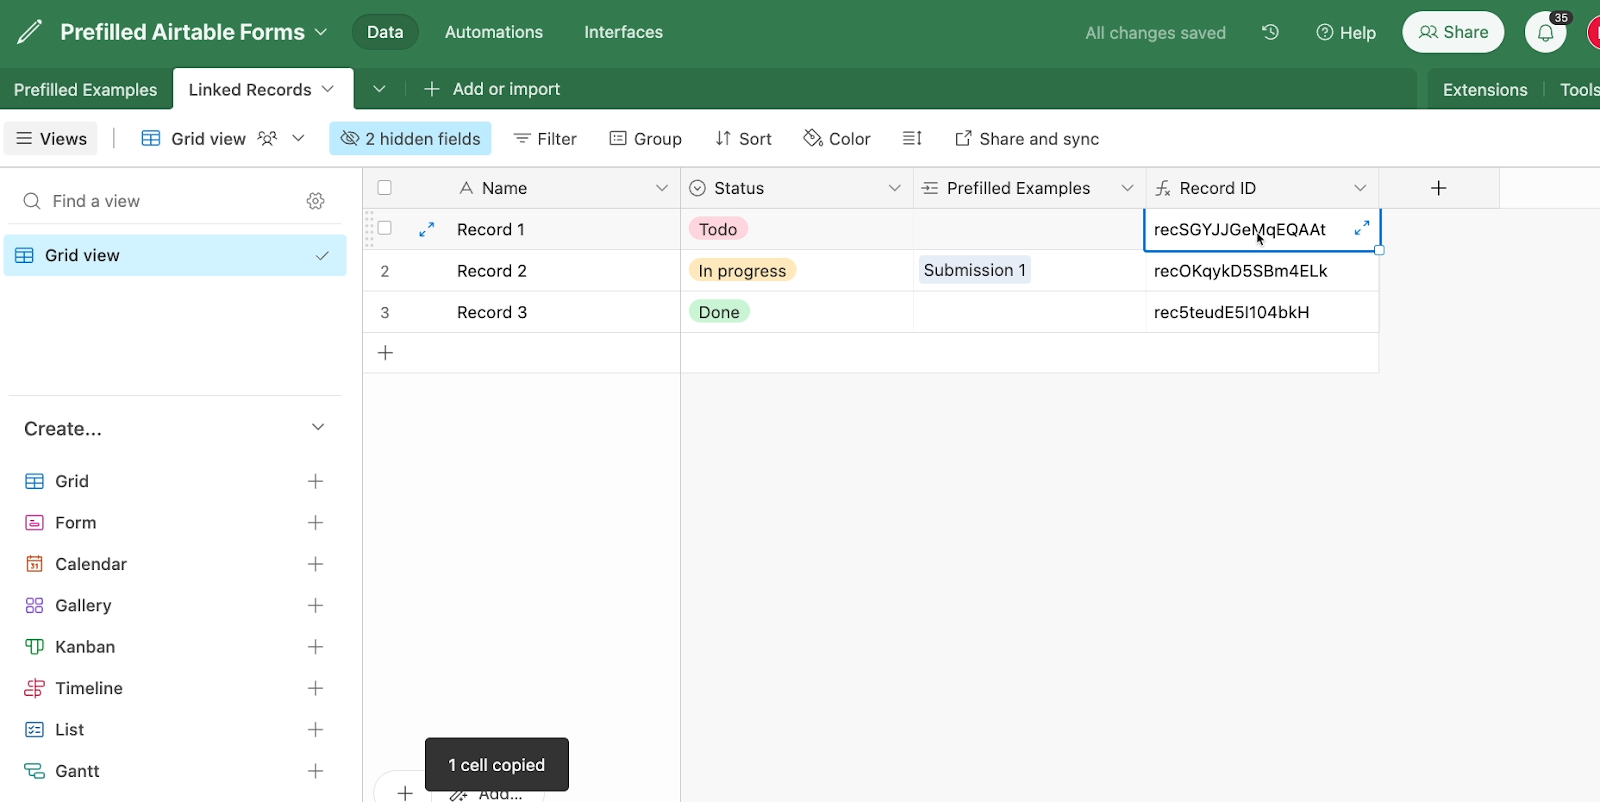Tick the Record 1 row checkbox

385,229
